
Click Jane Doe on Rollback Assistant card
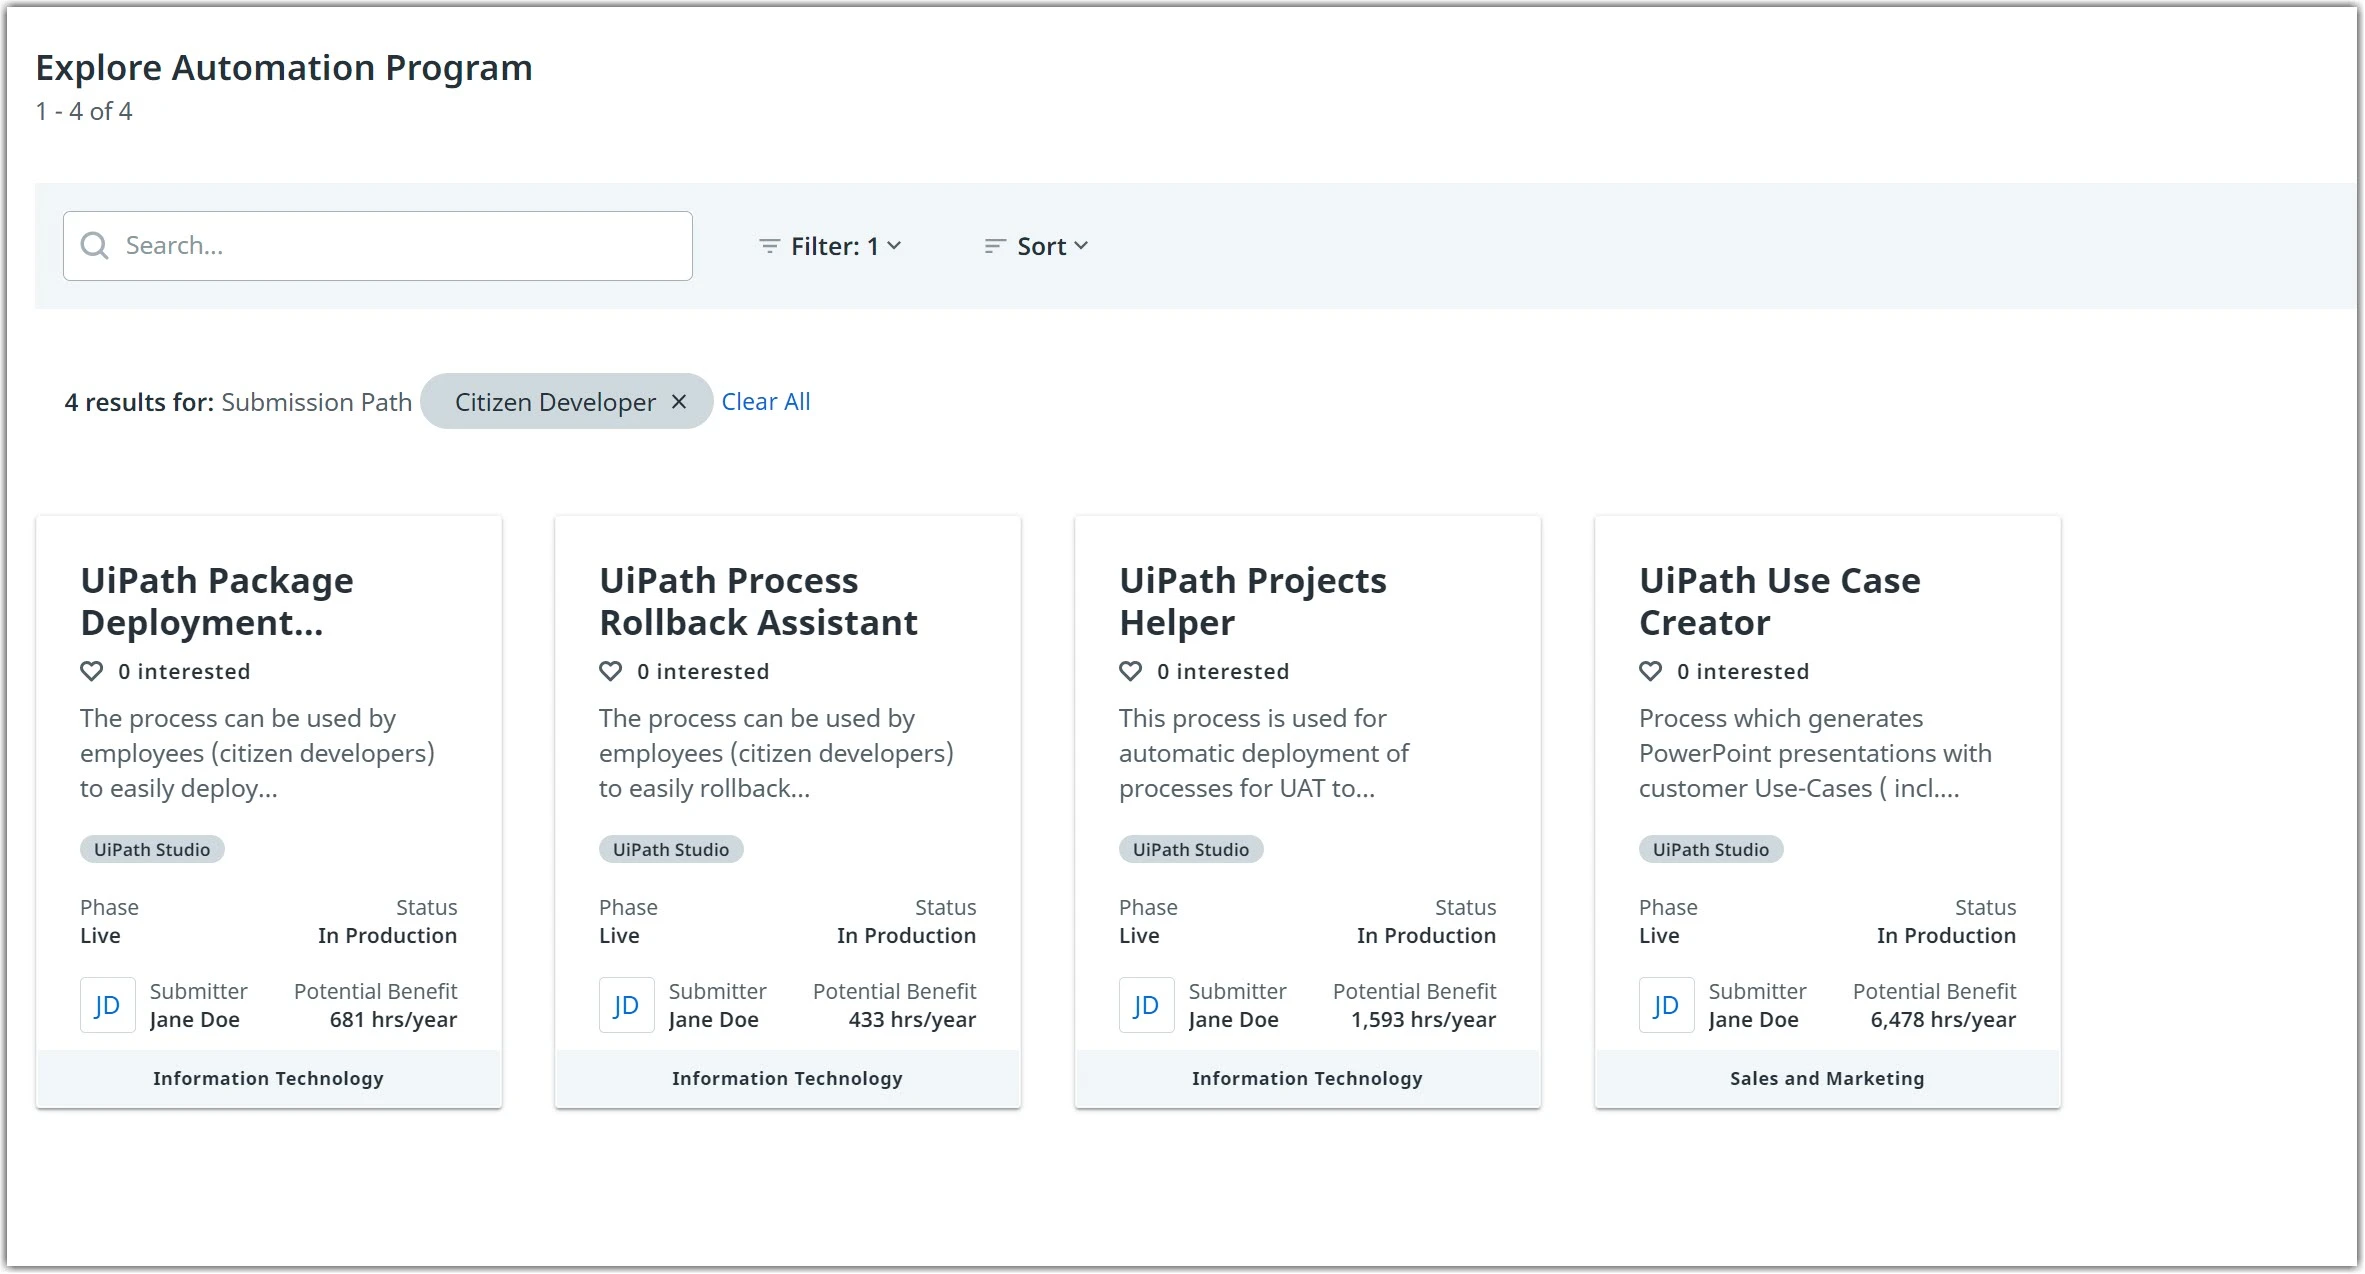(x=714, y=1020)
